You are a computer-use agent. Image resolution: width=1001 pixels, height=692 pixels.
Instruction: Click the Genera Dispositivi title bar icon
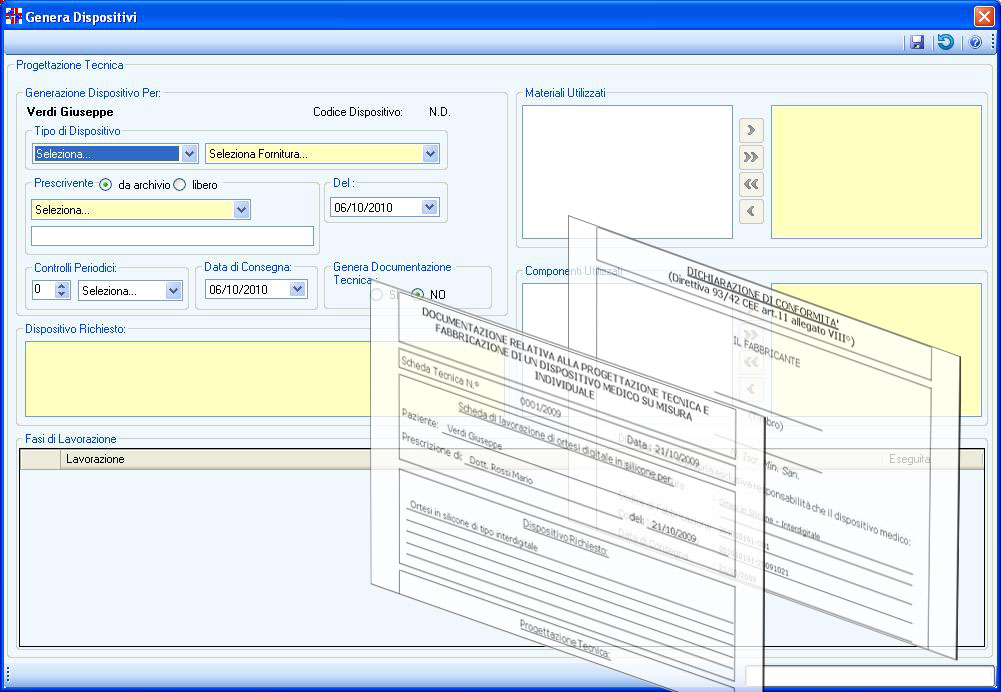tap(14, 17)
